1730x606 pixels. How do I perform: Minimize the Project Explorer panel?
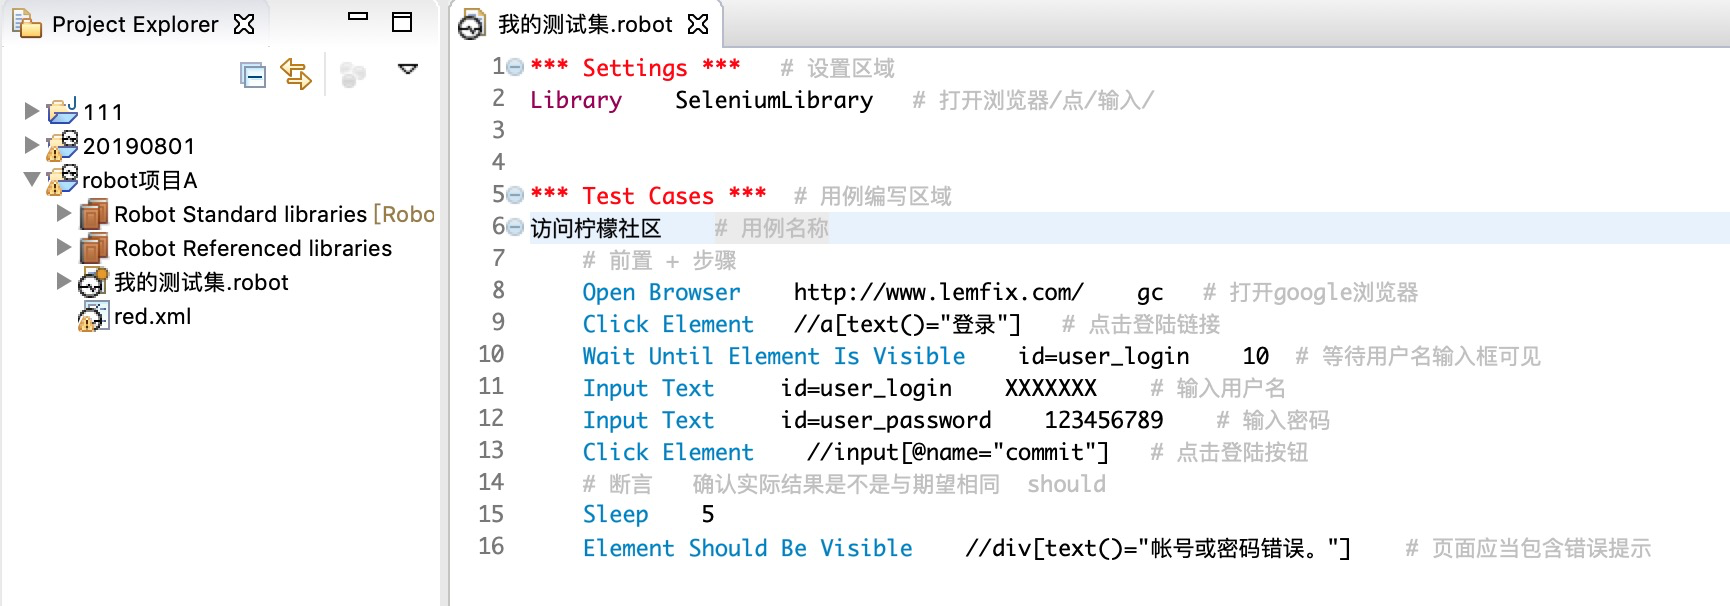click(x=358, y=17)
